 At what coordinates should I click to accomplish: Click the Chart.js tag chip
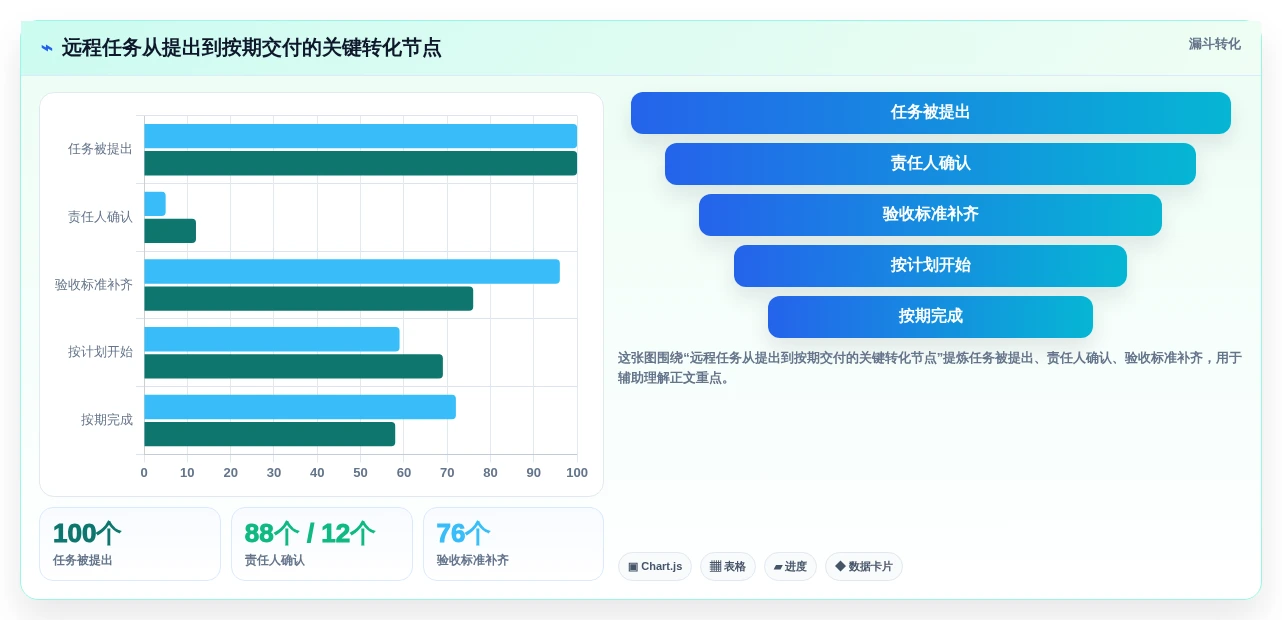pos(655,567)
